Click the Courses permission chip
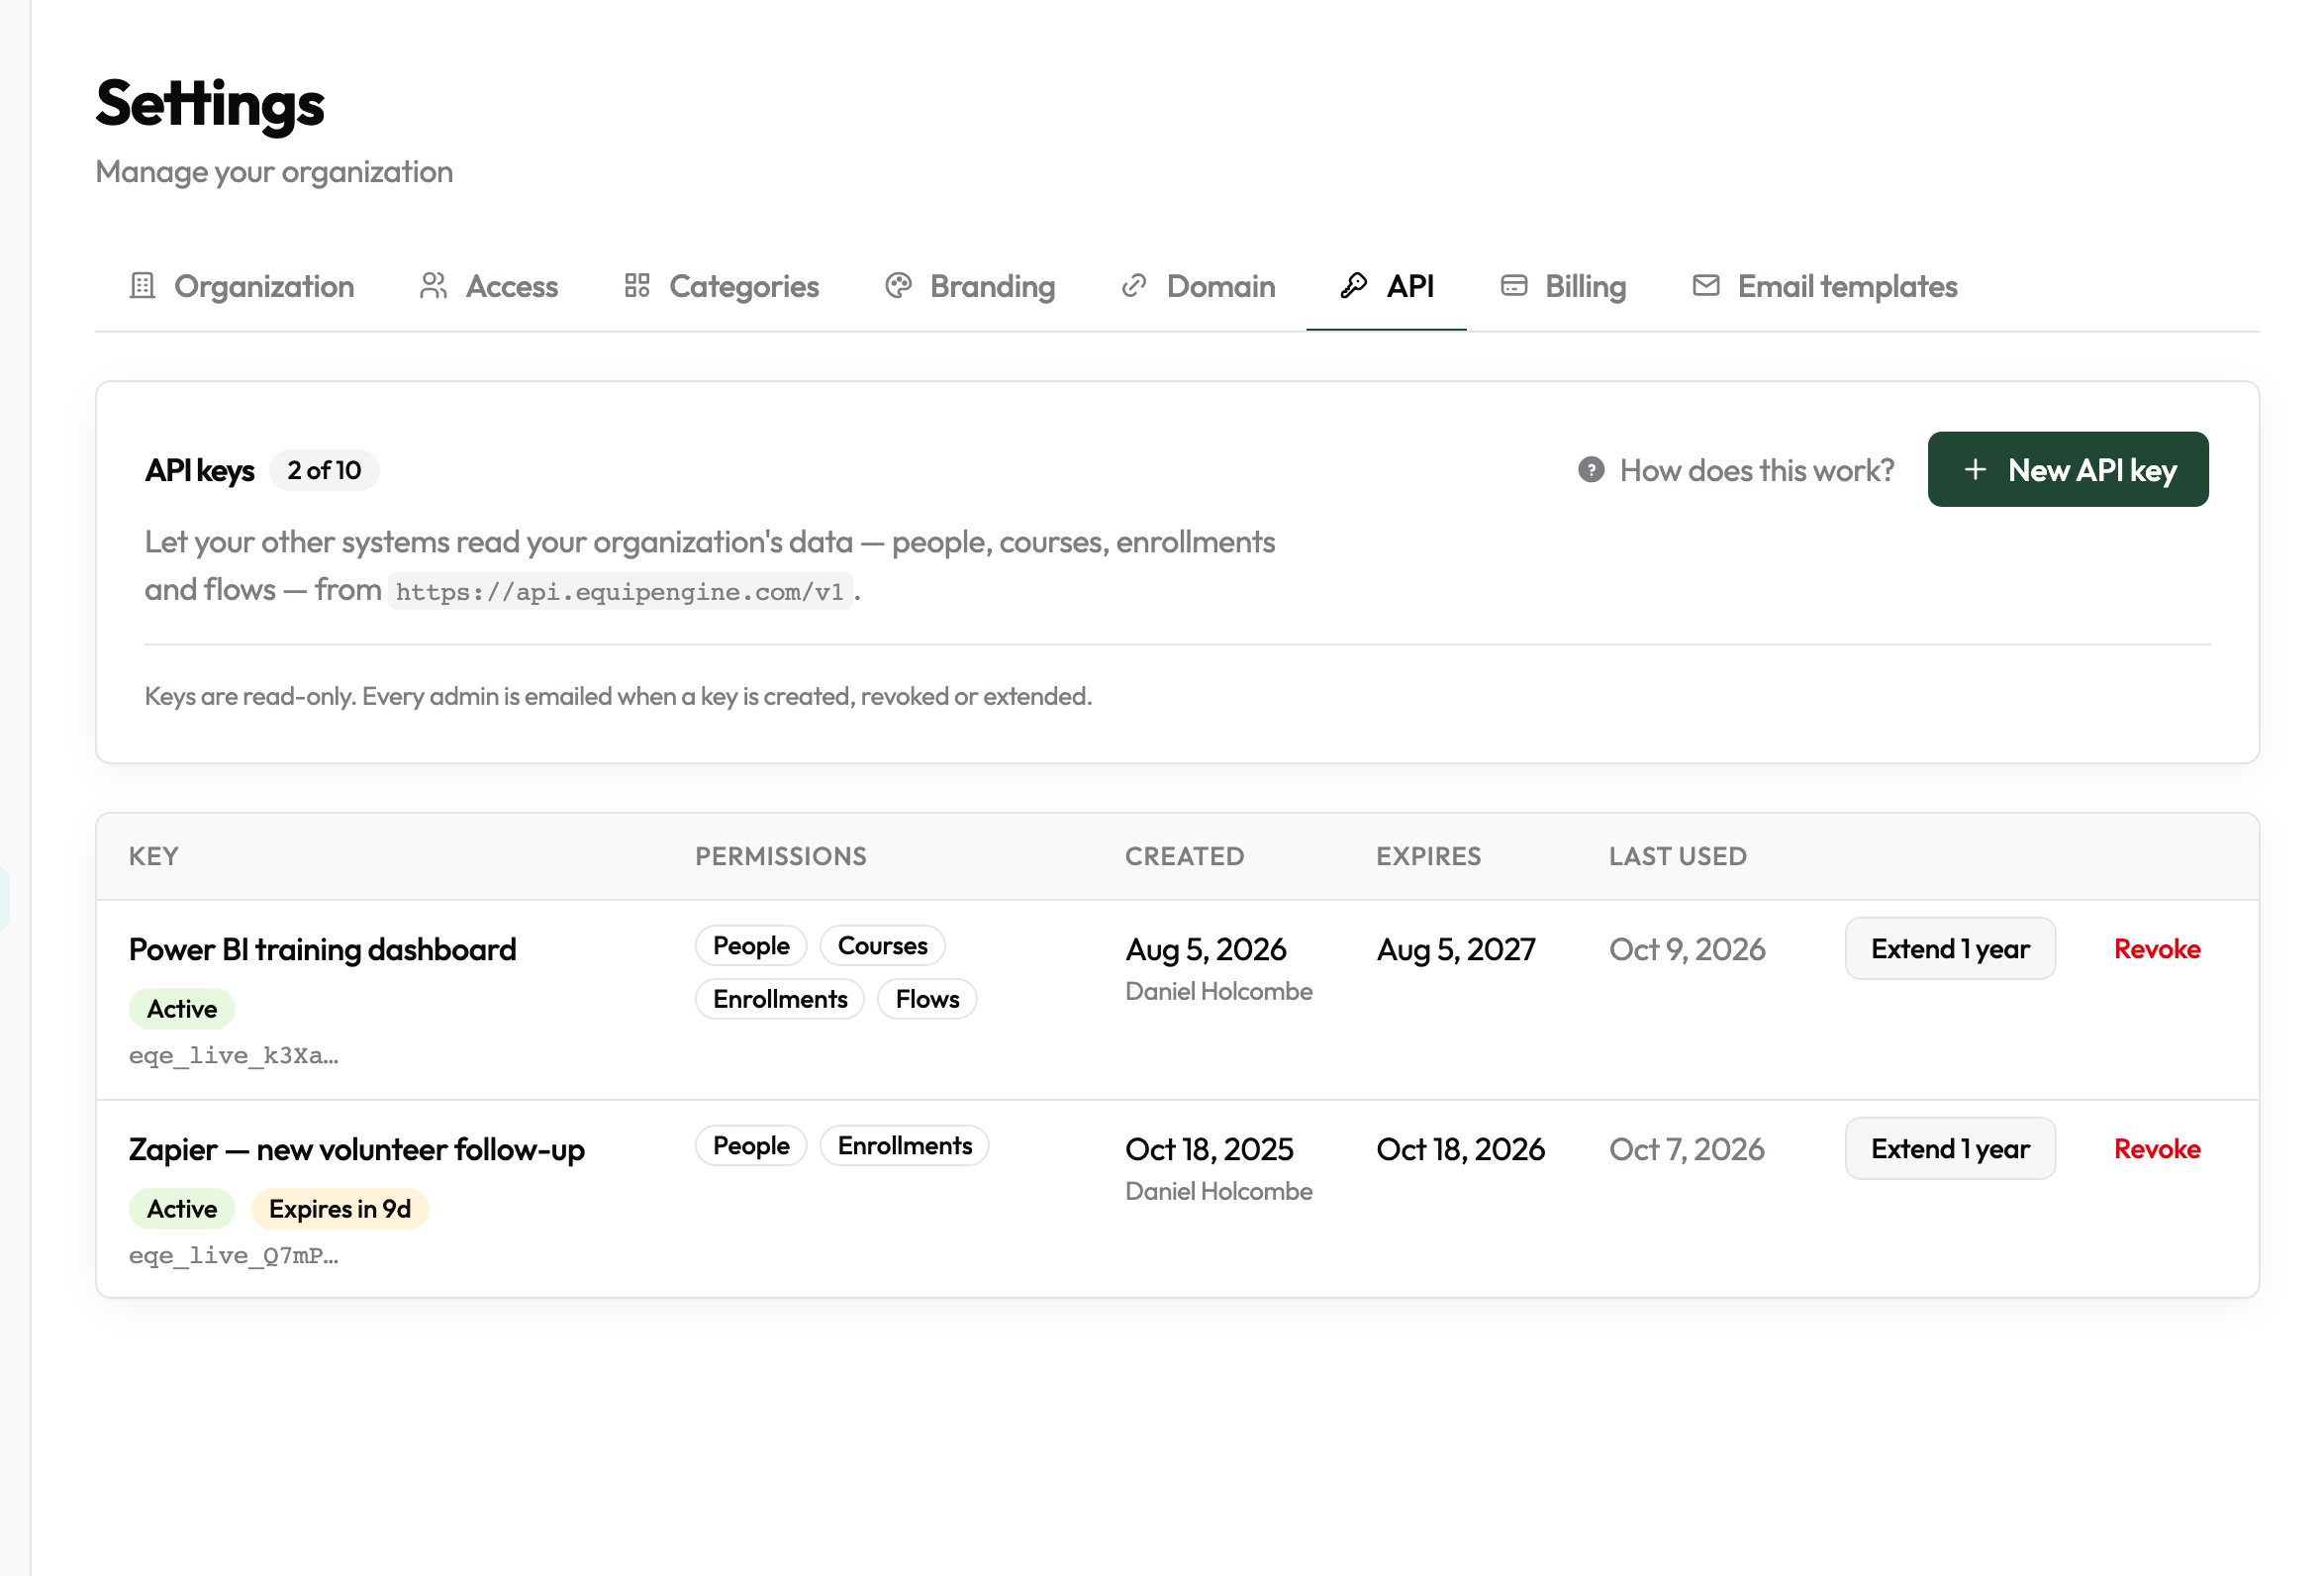This screenshot has width=2324, height=1576. tap(882, 946)
